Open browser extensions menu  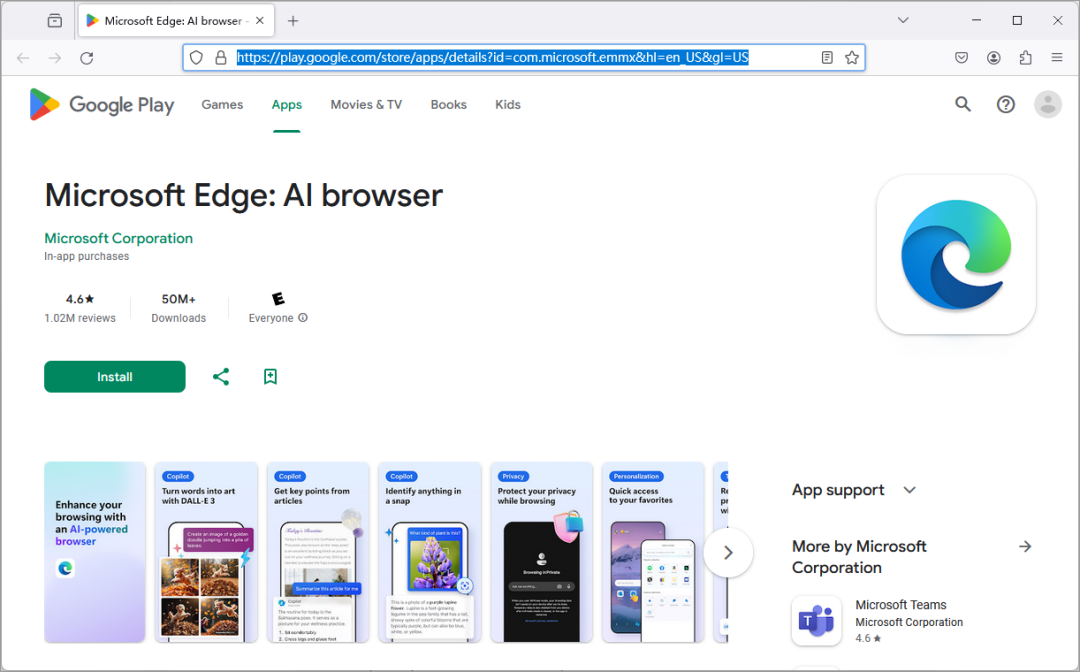point(1026,58)
